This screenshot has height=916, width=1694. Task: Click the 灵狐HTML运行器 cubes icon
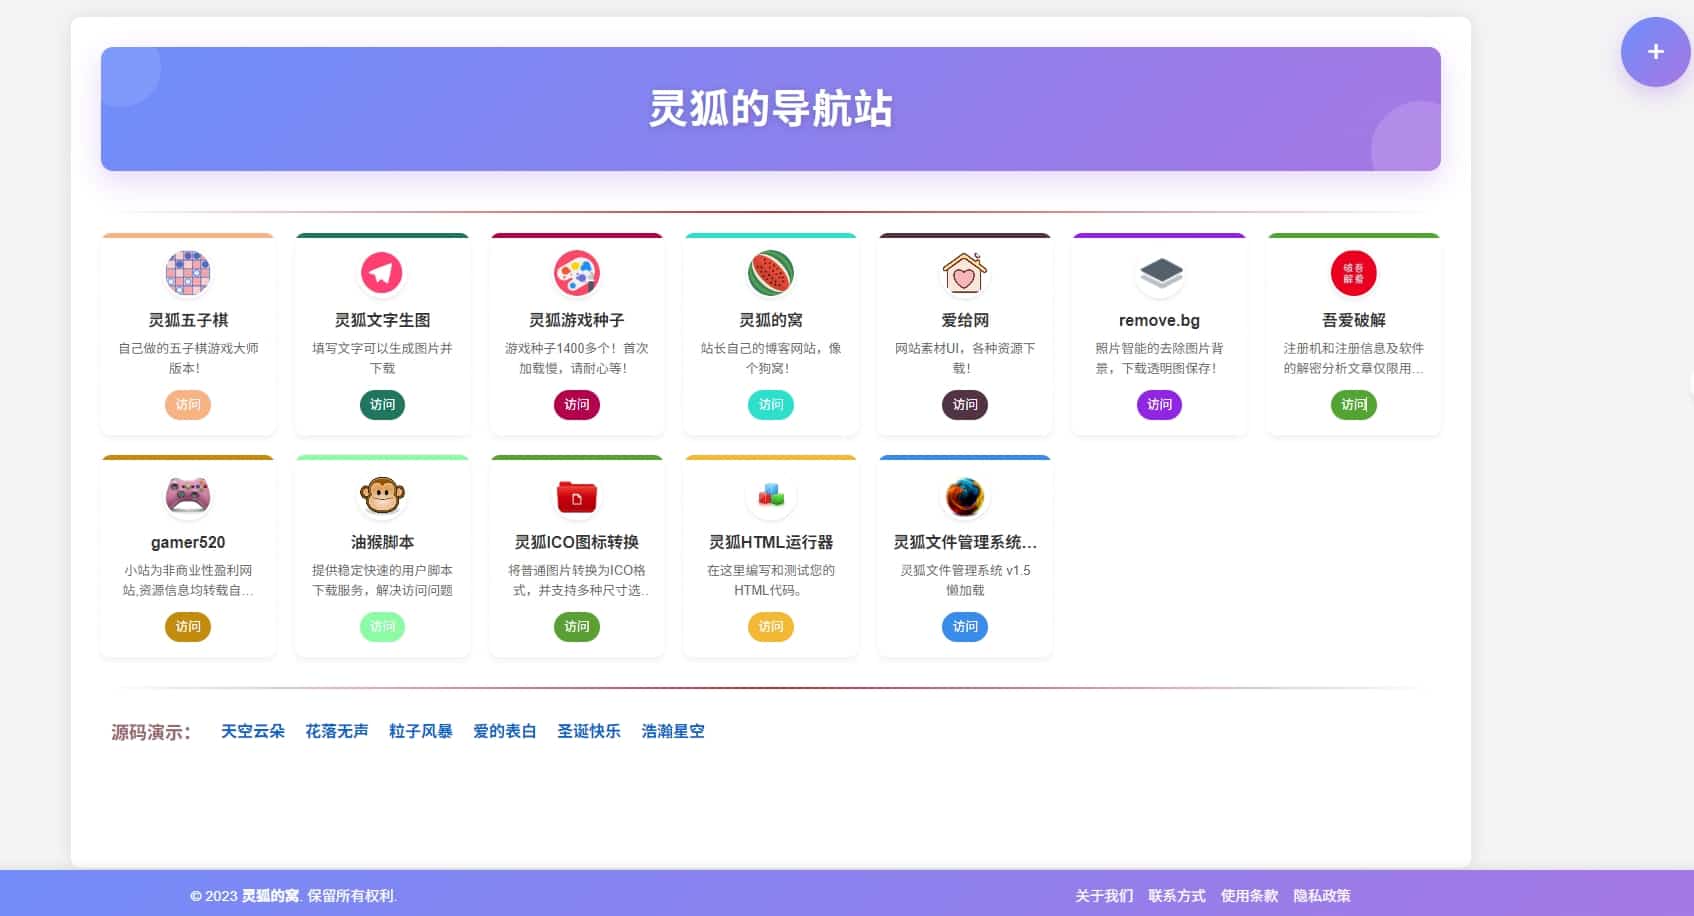[x=771, y=495]
